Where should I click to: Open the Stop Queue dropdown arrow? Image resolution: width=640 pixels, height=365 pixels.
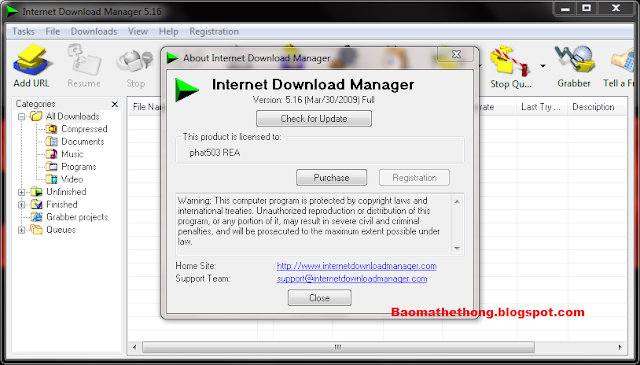pos(543,66)
